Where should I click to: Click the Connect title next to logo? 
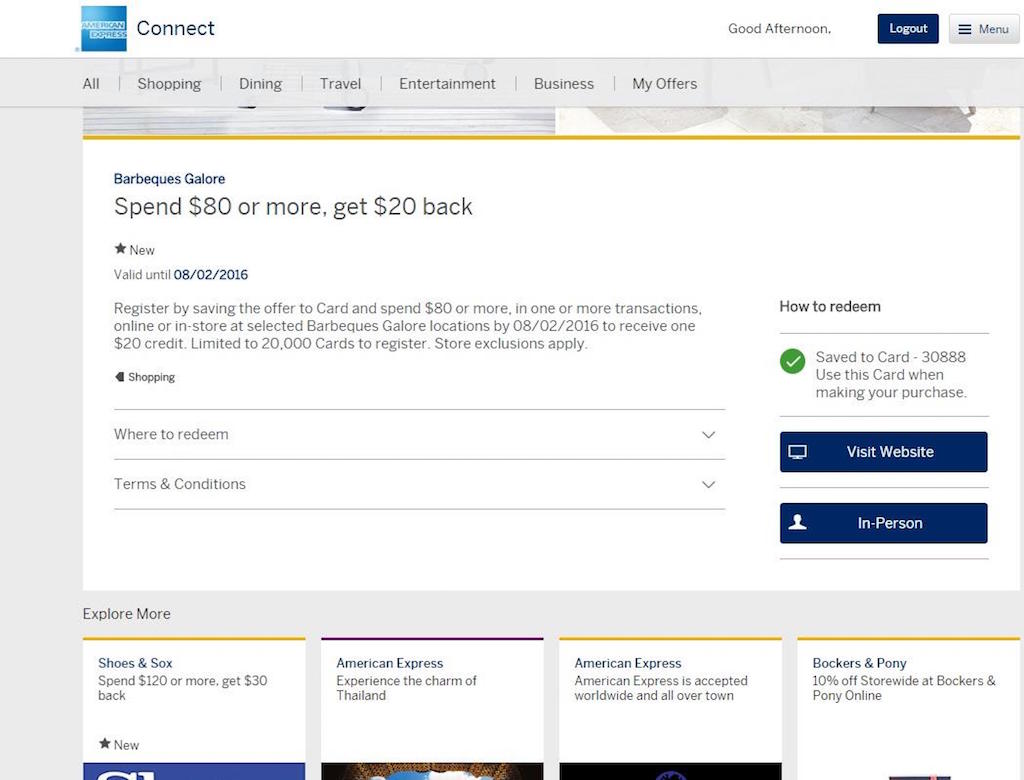[x=175, y=28]
